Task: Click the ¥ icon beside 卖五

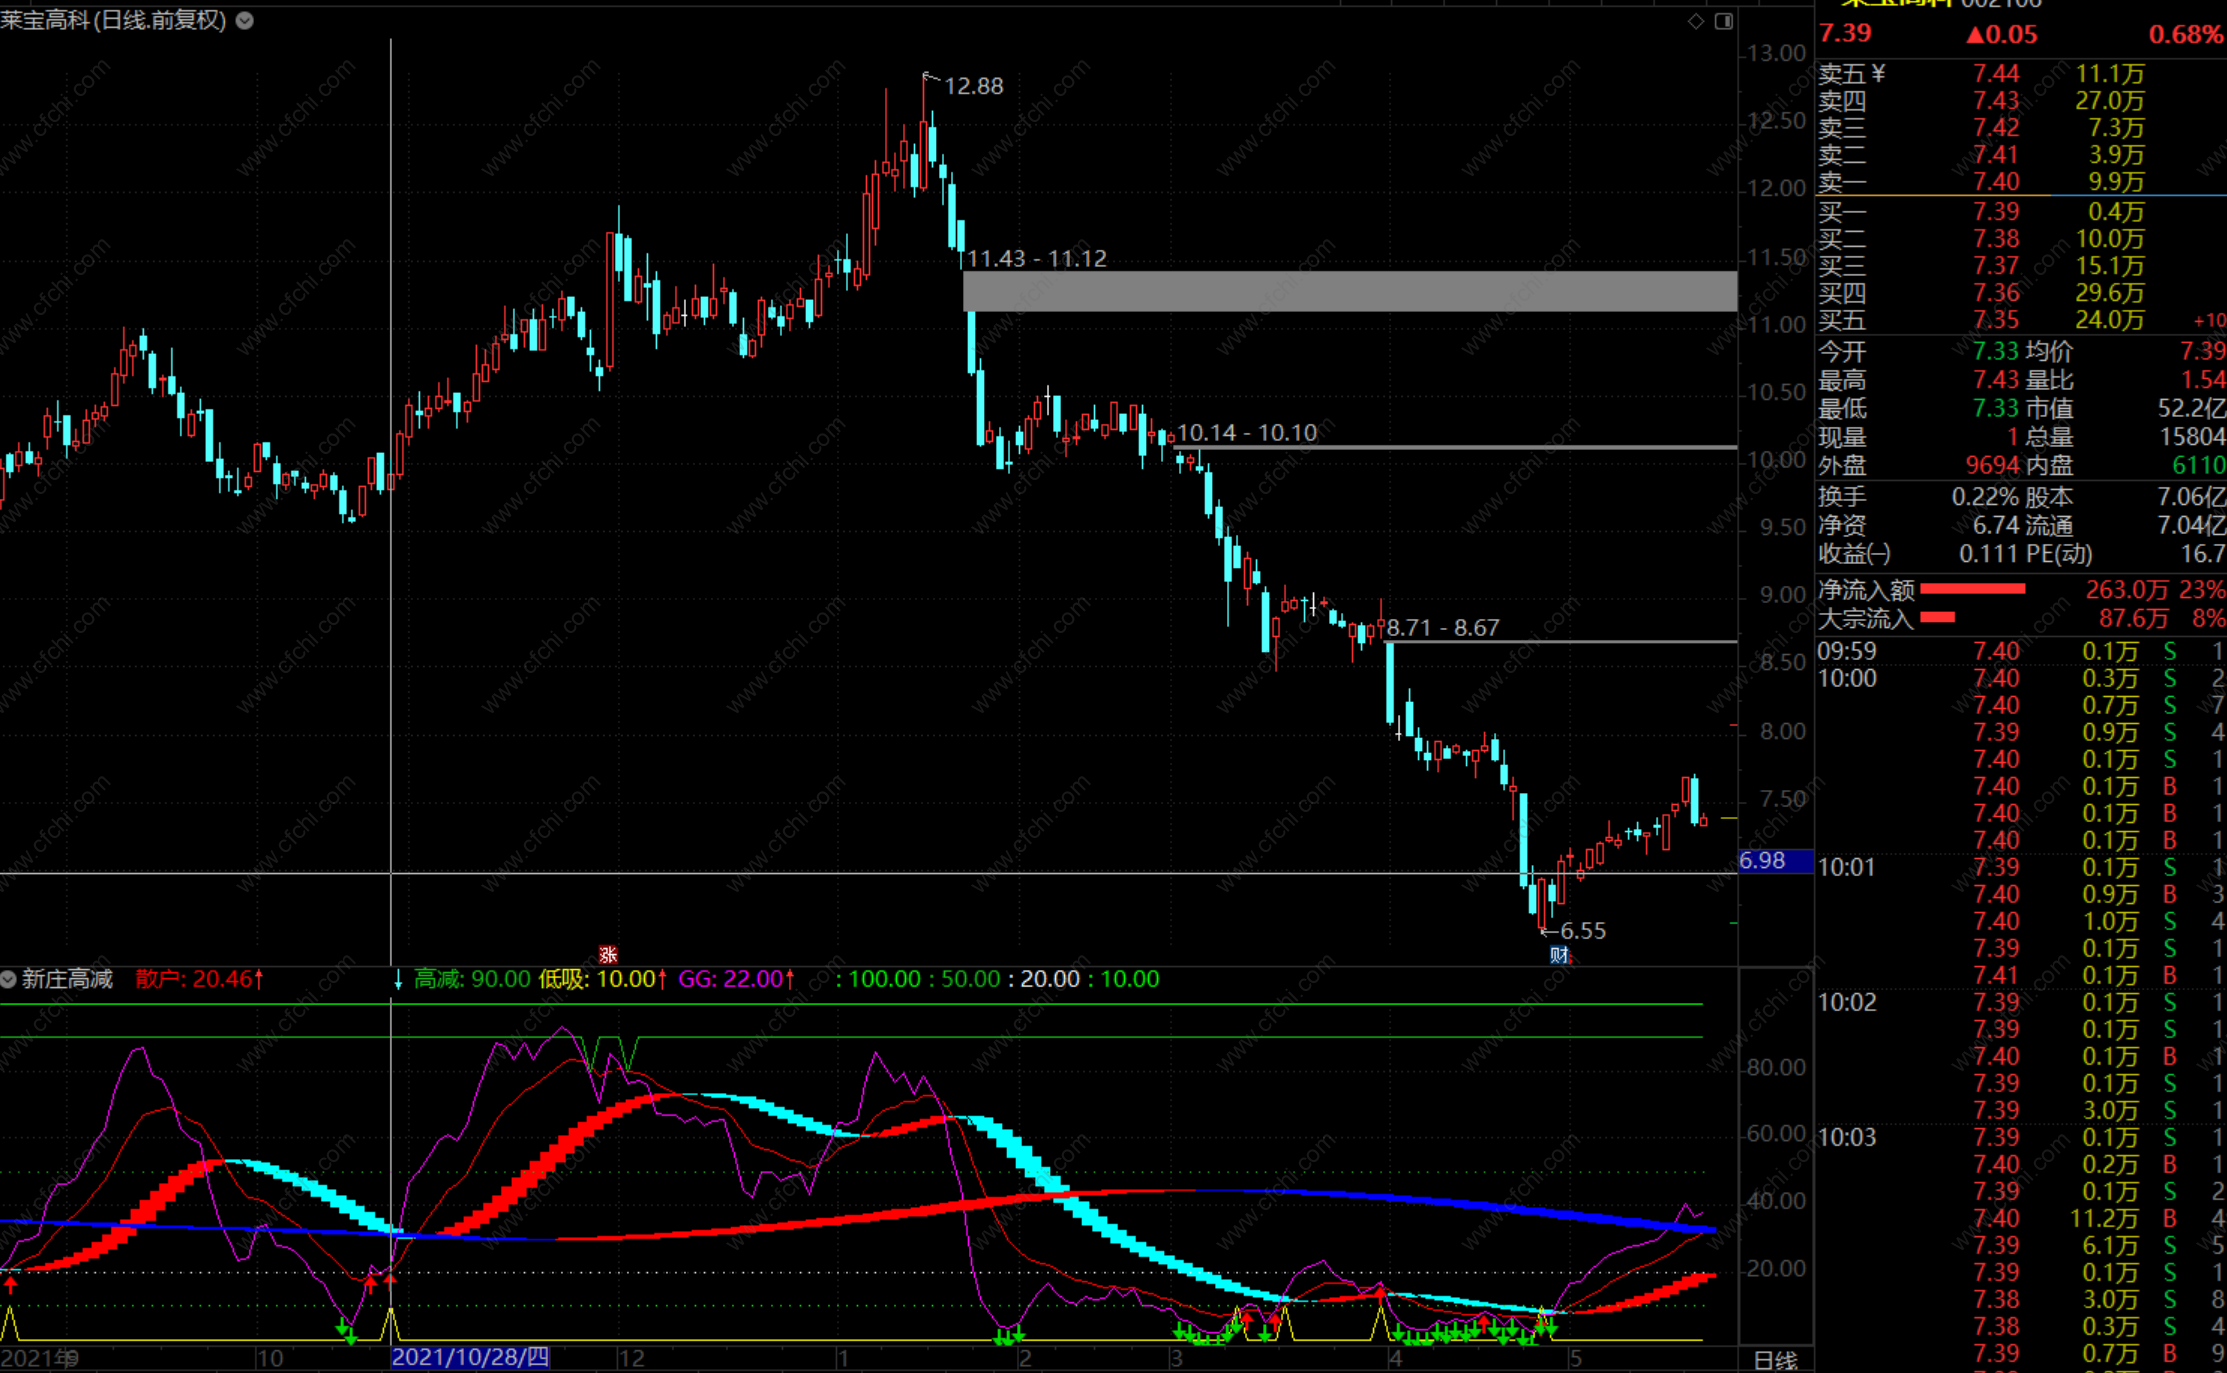Action: click(1877, 73)
